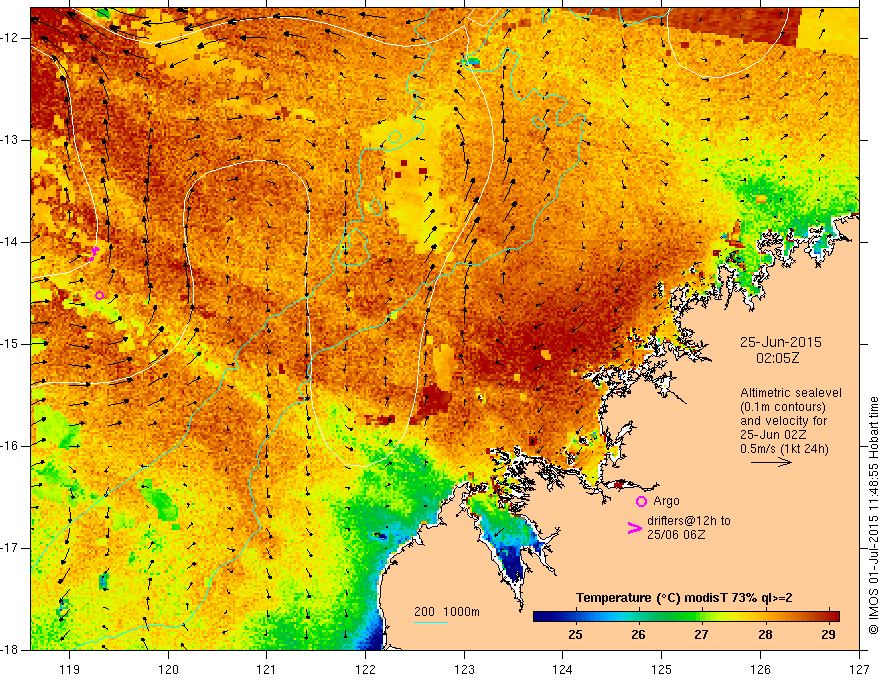Click the latitude axis label -15
The image size is (880, 680).
(11, 344)
